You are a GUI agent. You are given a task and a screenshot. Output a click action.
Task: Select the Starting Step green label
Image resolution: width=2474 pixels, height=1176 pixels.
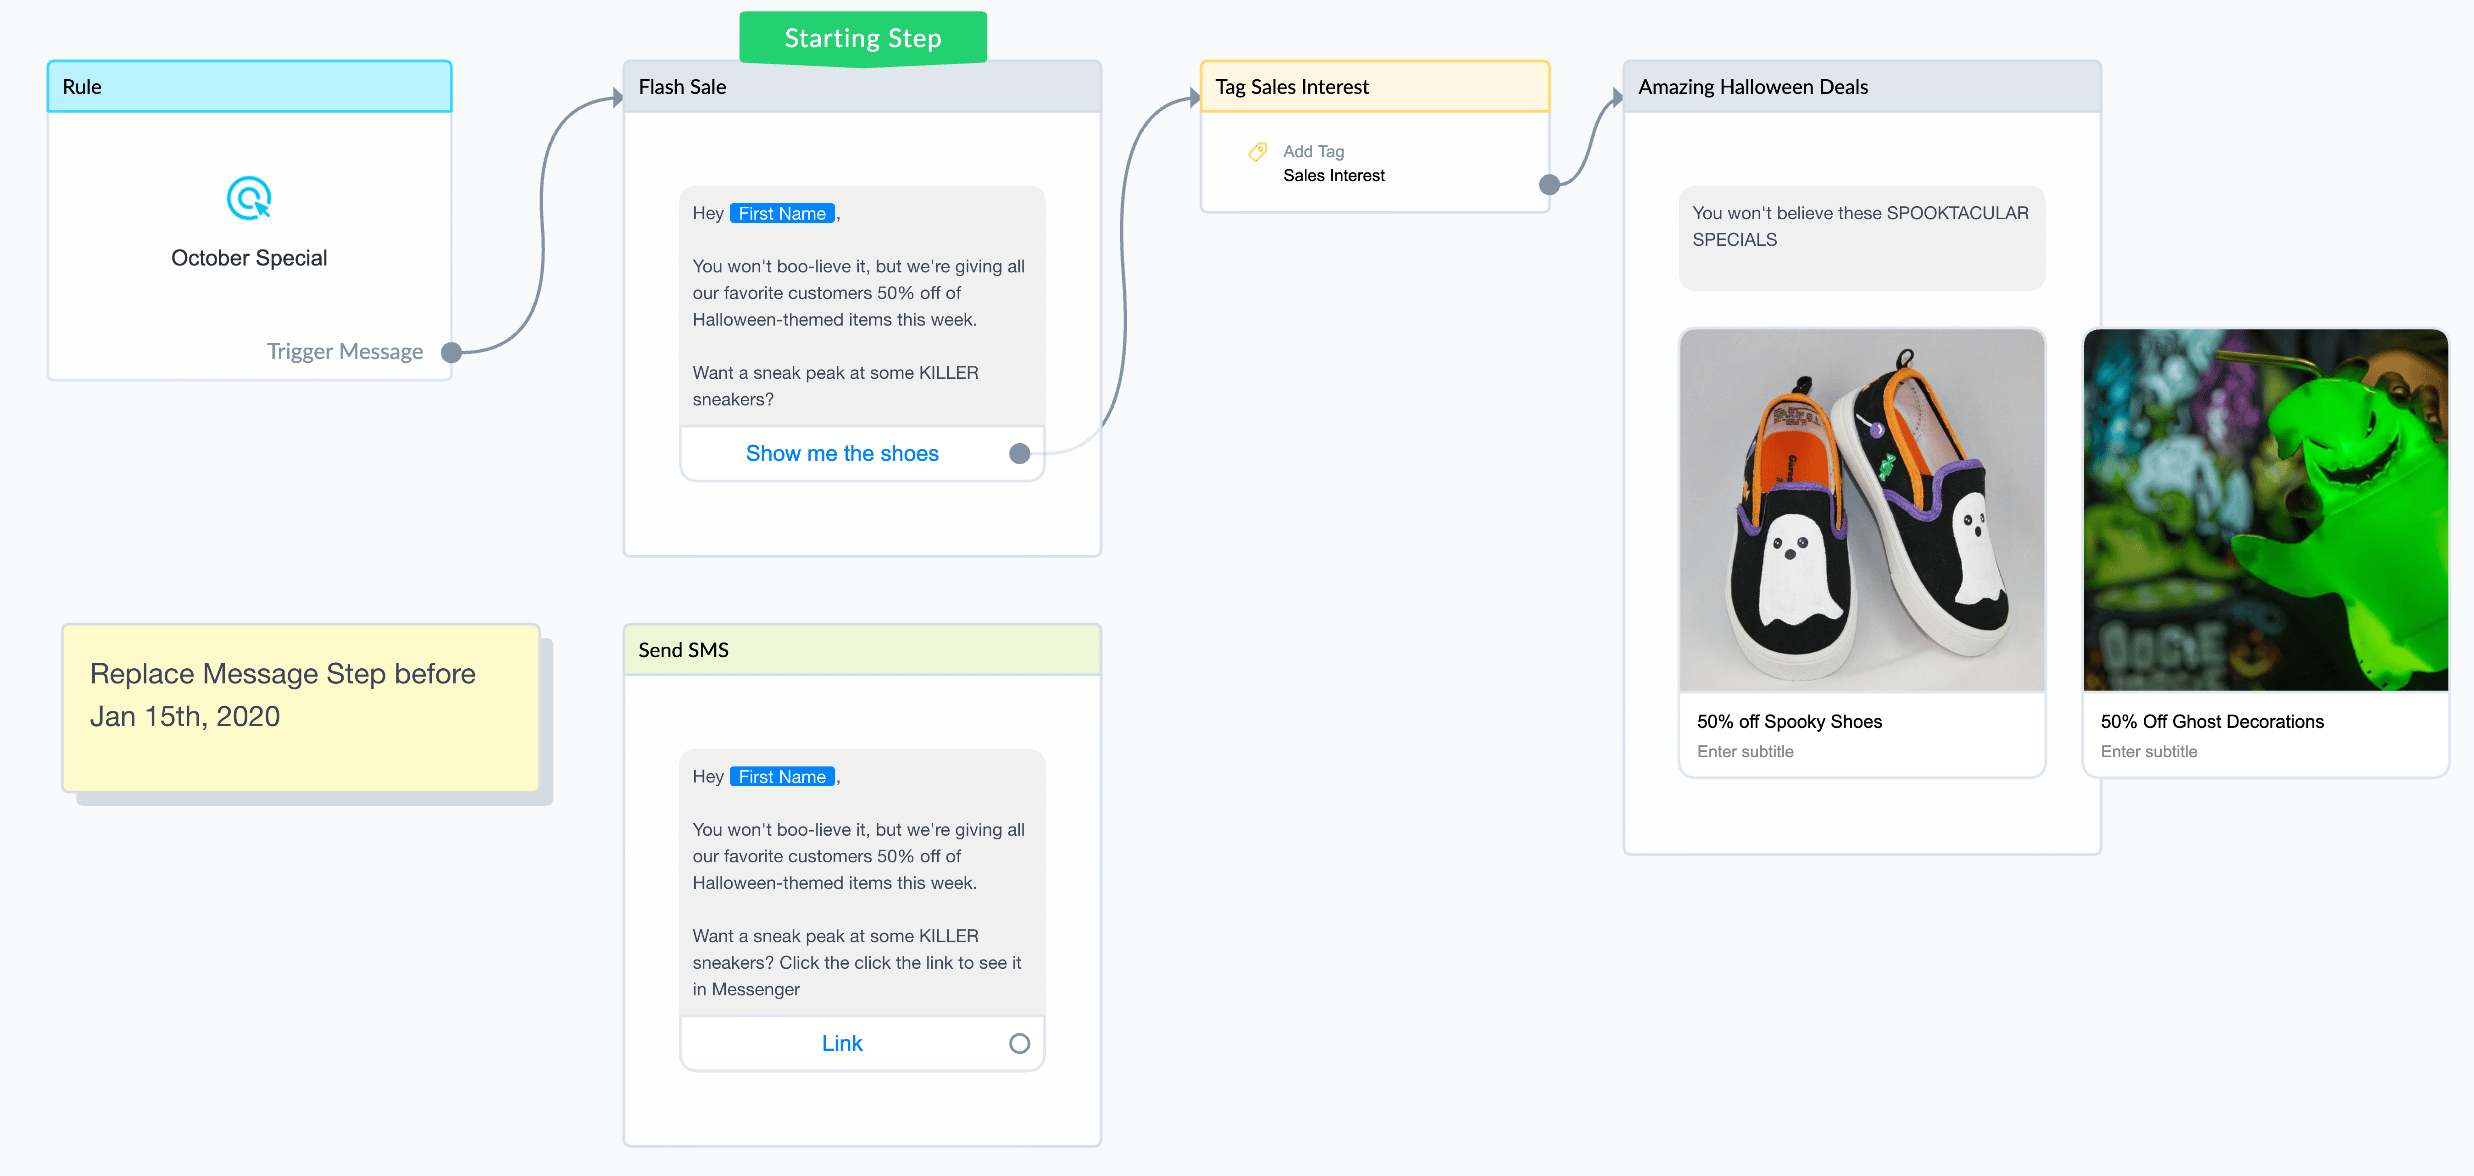coord(863,39)
